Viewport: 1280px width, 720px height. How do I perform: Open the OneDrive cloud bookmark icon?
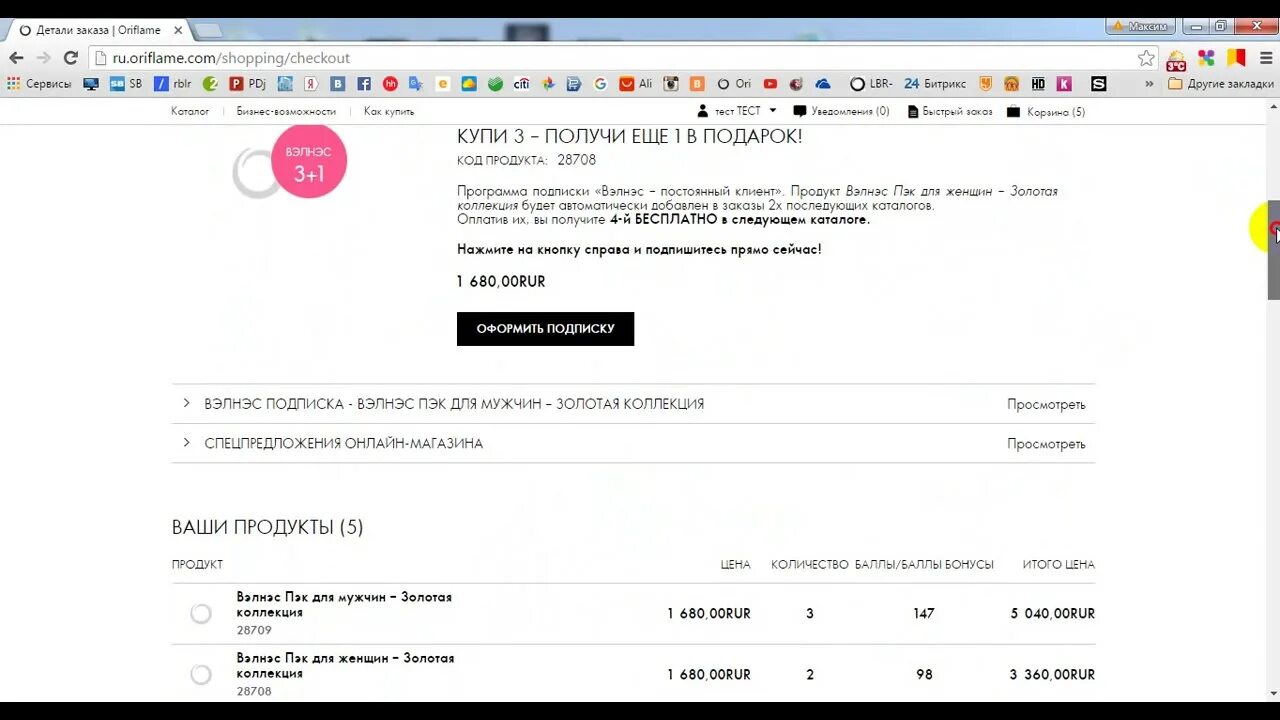point(822,84)
